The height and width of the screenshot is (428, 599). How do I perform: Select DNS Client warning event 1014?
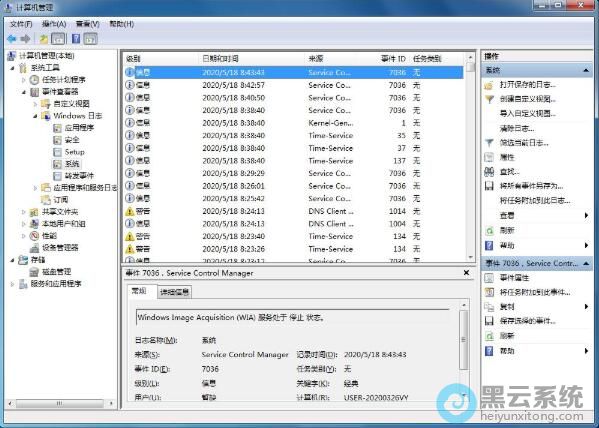pyautogui.click(x=294, y=211)
